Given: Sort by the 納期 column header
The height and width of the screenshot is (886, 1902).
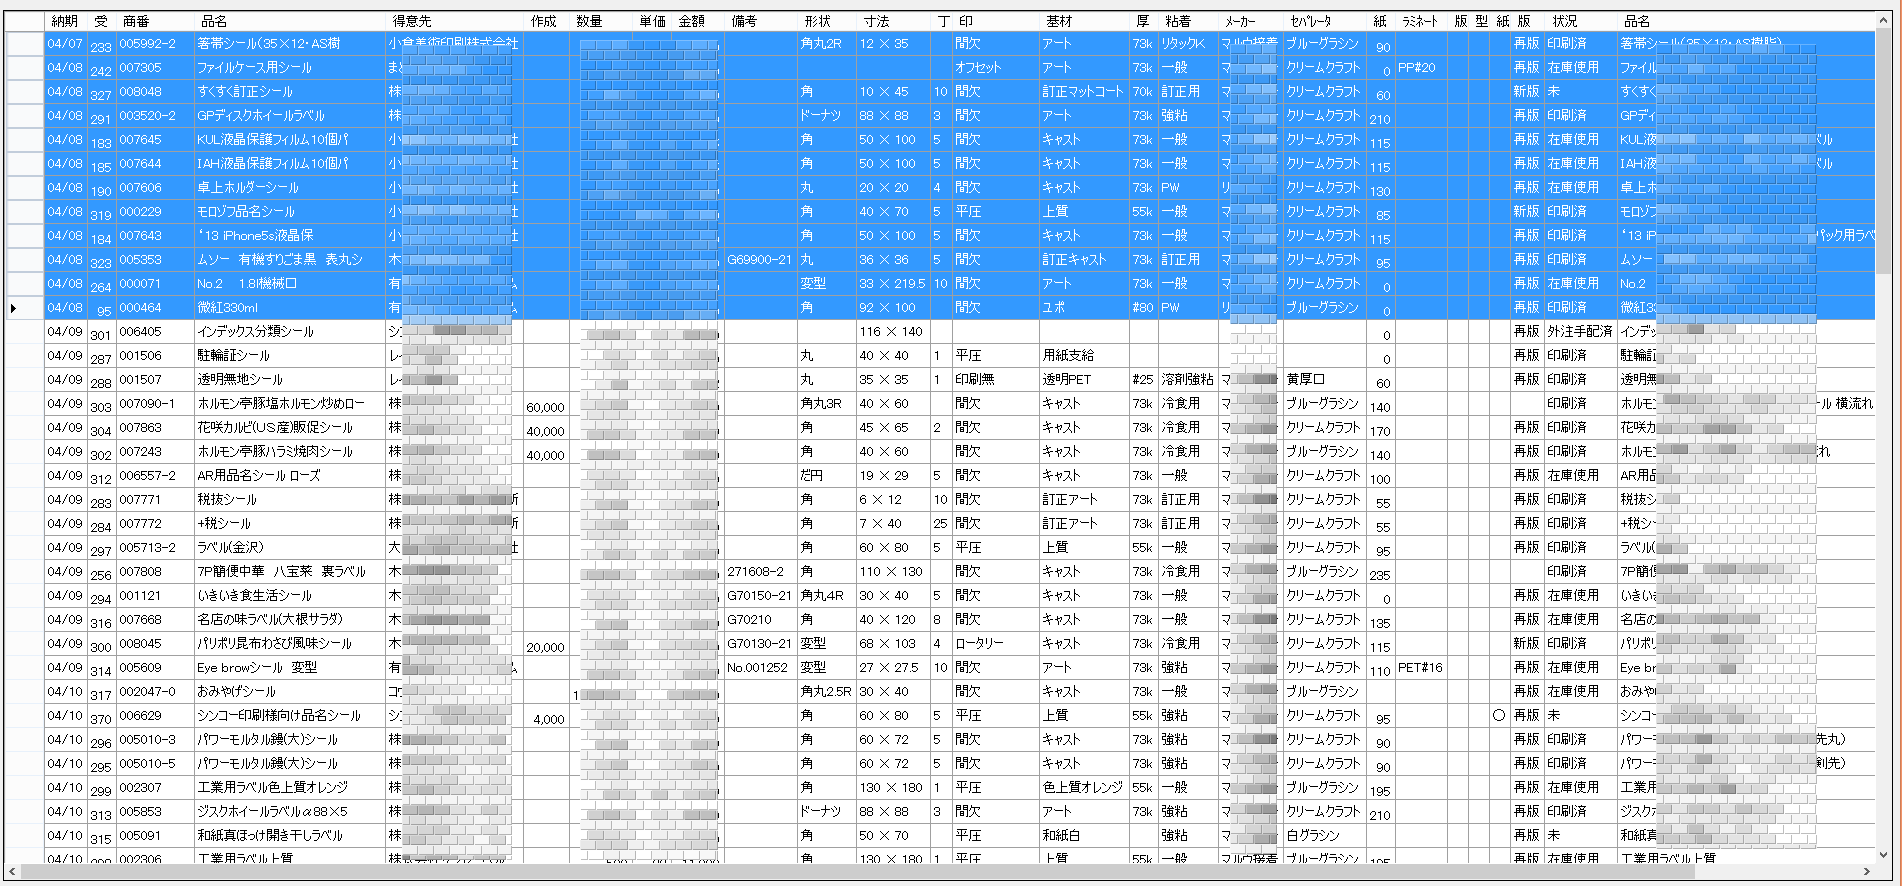Looking at the screenshot, I should coord(63,21).
